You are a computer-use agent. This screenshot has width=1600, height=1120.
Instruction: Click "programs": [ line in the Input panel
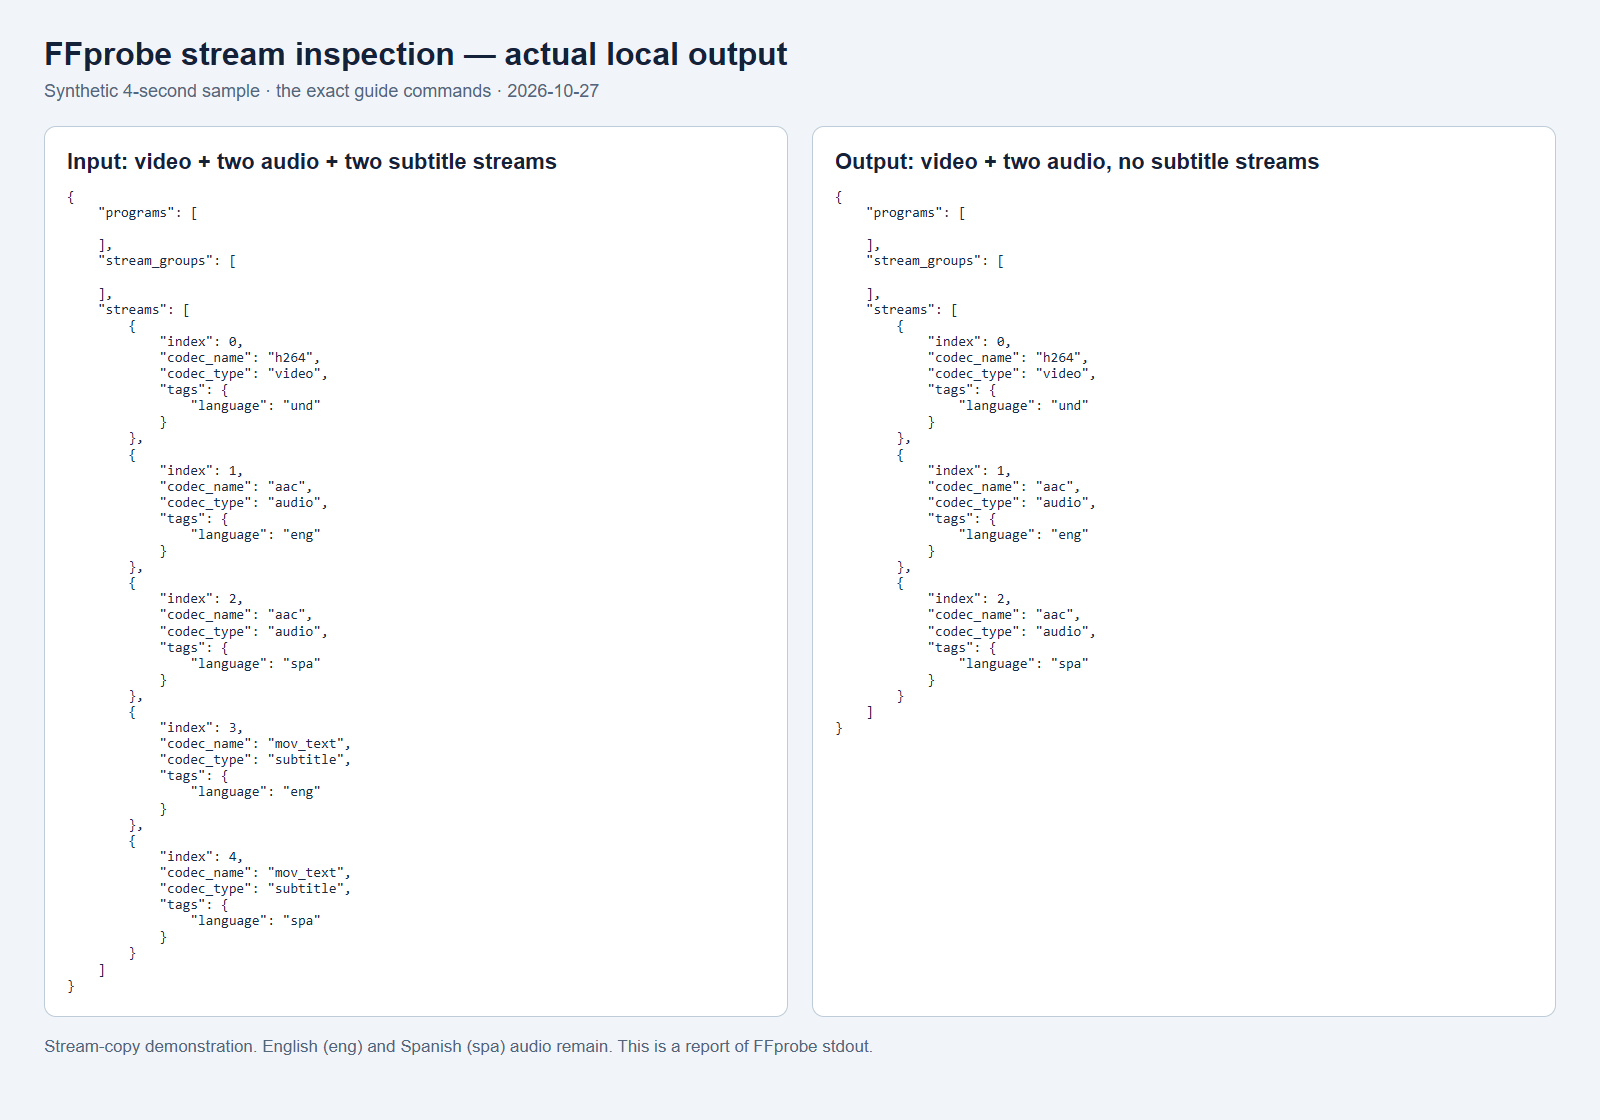pos(148,213)
